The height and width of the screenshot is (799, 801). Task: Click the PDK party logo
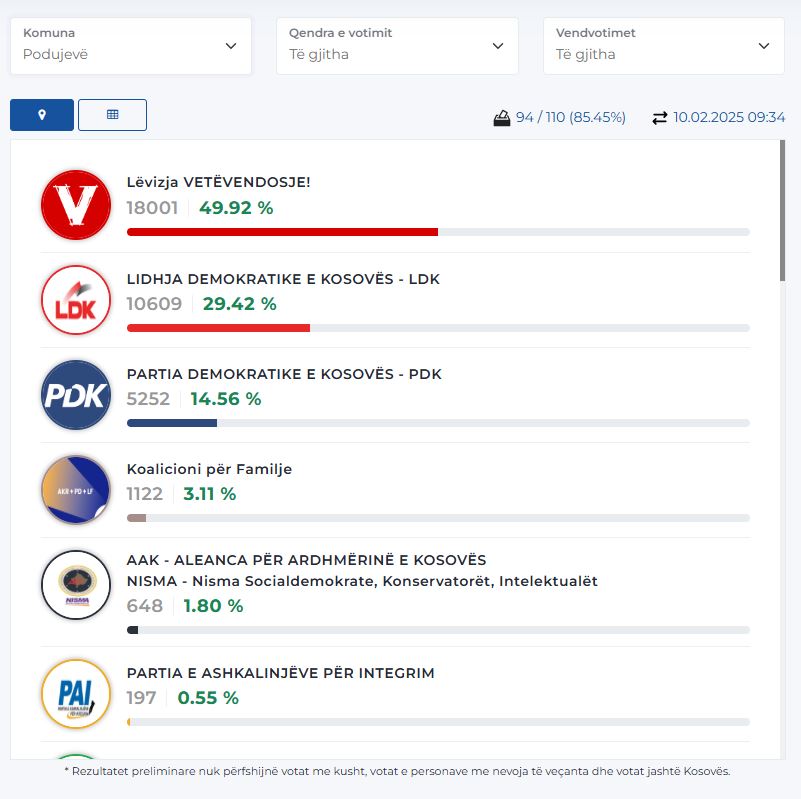pos(76,395)
